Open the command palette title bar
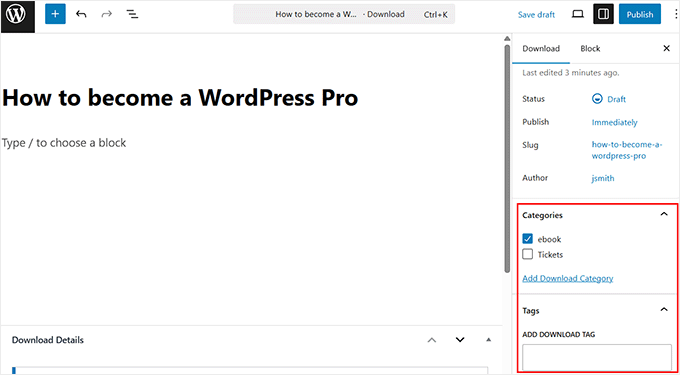 pyautogui.click(x=344, y=14)
